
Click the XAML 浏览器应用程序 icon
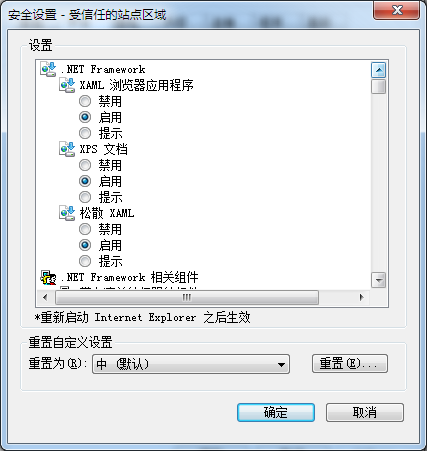pyautogui.click(x=67, y=85)
